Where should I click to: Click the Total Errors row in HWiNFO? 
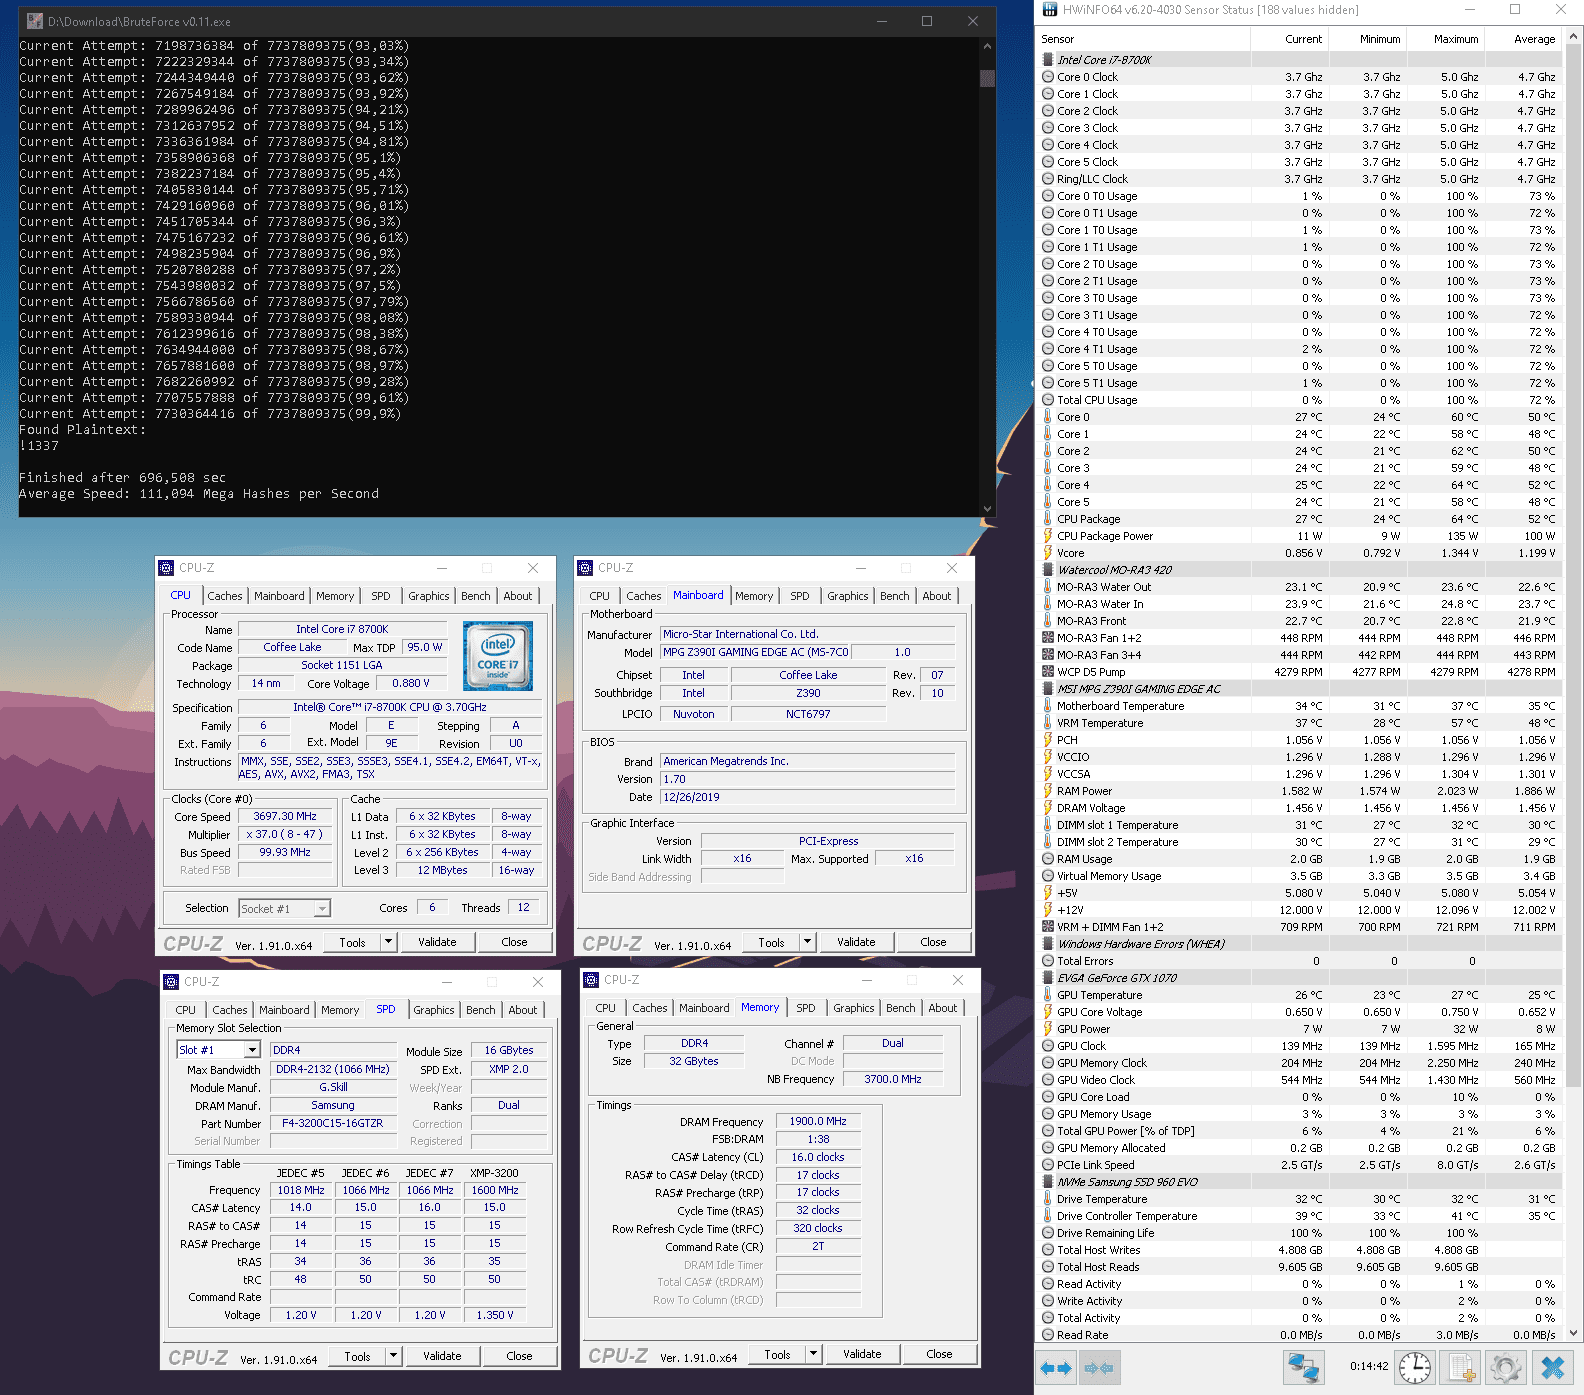click(1300, 961)
